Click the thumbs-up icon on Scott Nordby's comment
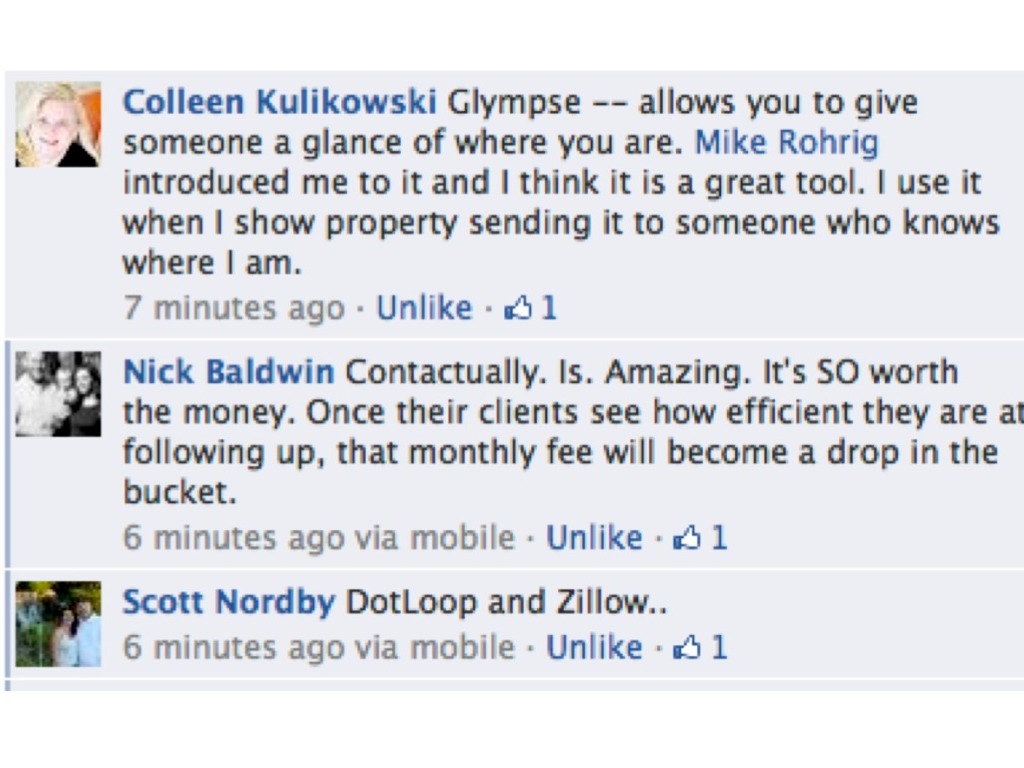This screenshot has width=1024, height=768. click(687, 648)
